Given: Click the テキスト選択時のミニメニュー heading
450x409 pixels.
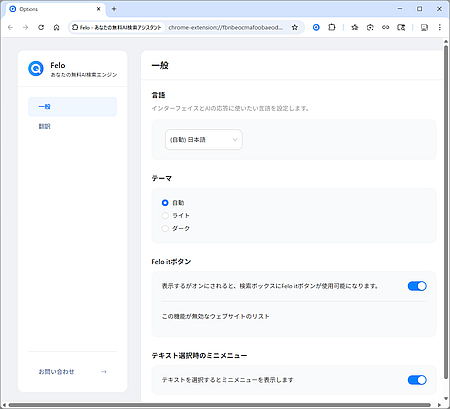Looking at the screenshot, I should (x=199, y=356).
